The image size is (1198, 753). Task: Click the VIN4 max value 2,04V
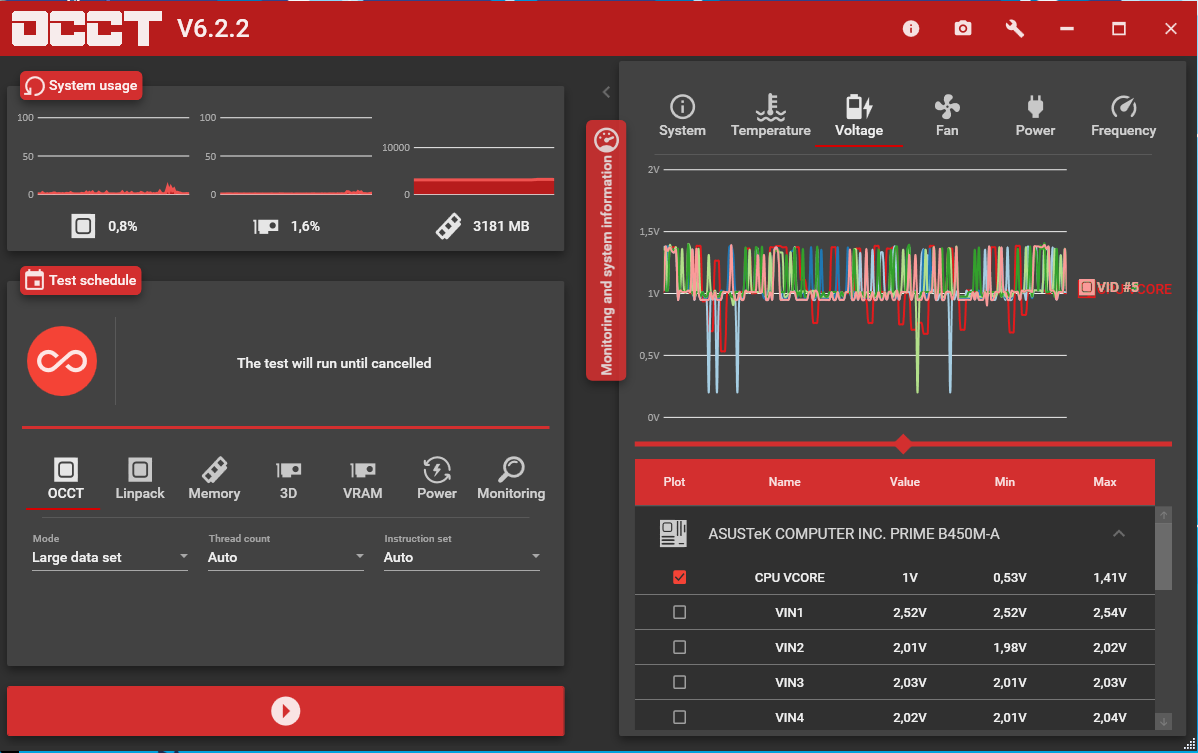(1109, 717)
